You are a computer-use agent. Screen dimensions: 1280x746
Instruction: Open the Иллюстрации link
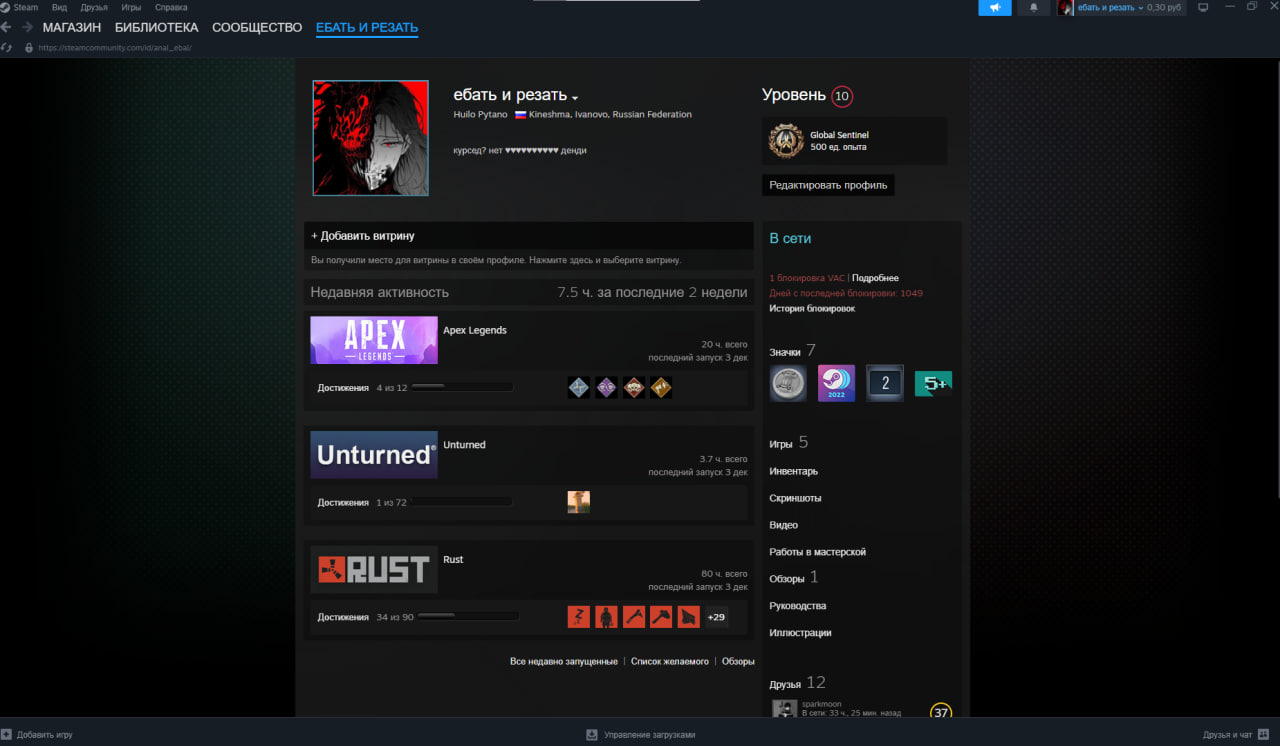coord(800,633)
